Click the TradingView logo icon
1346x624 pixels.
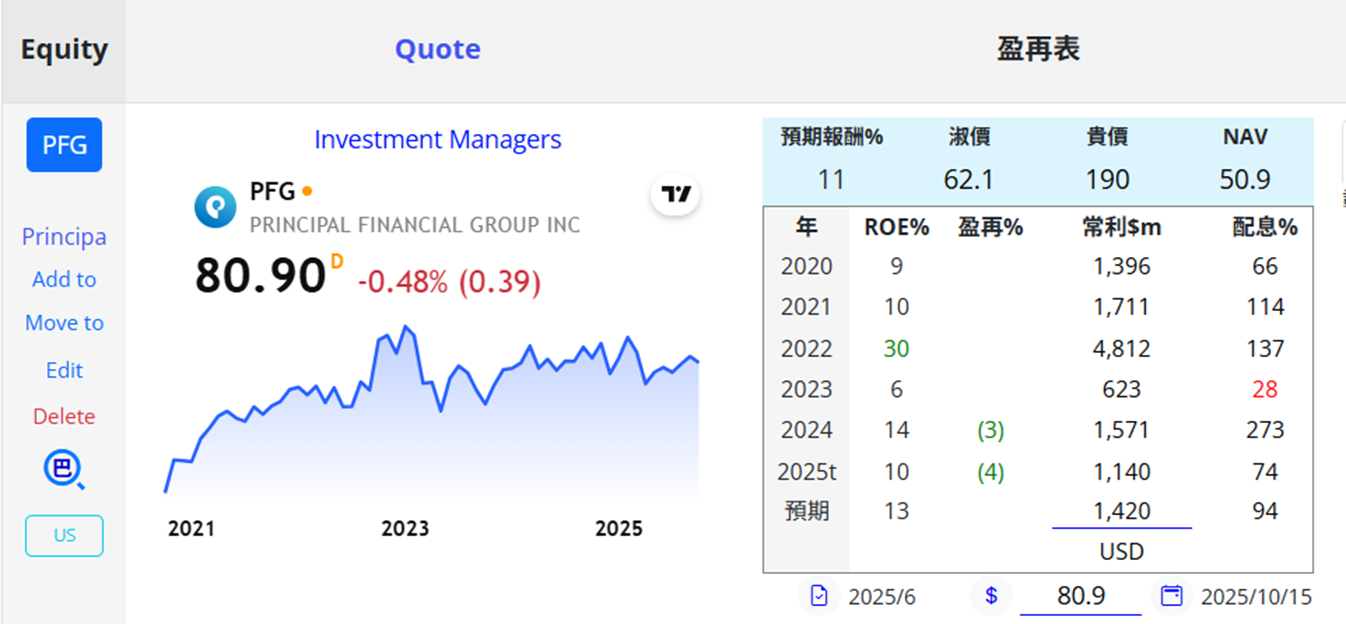click(677, 194)
